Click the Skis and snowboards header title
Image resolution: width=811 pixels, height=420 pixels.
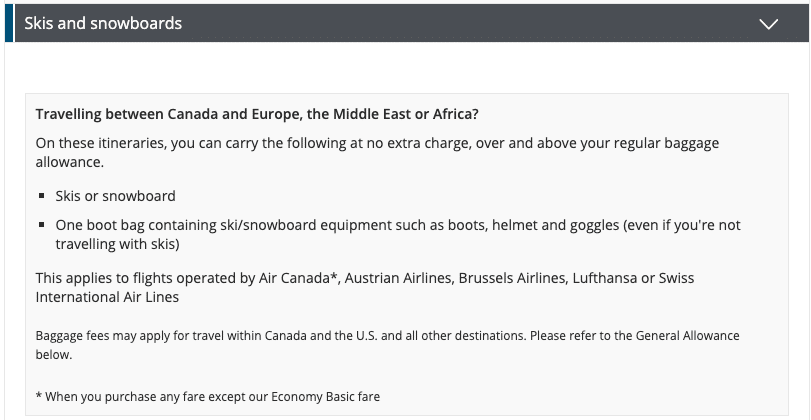pos(103,23)
